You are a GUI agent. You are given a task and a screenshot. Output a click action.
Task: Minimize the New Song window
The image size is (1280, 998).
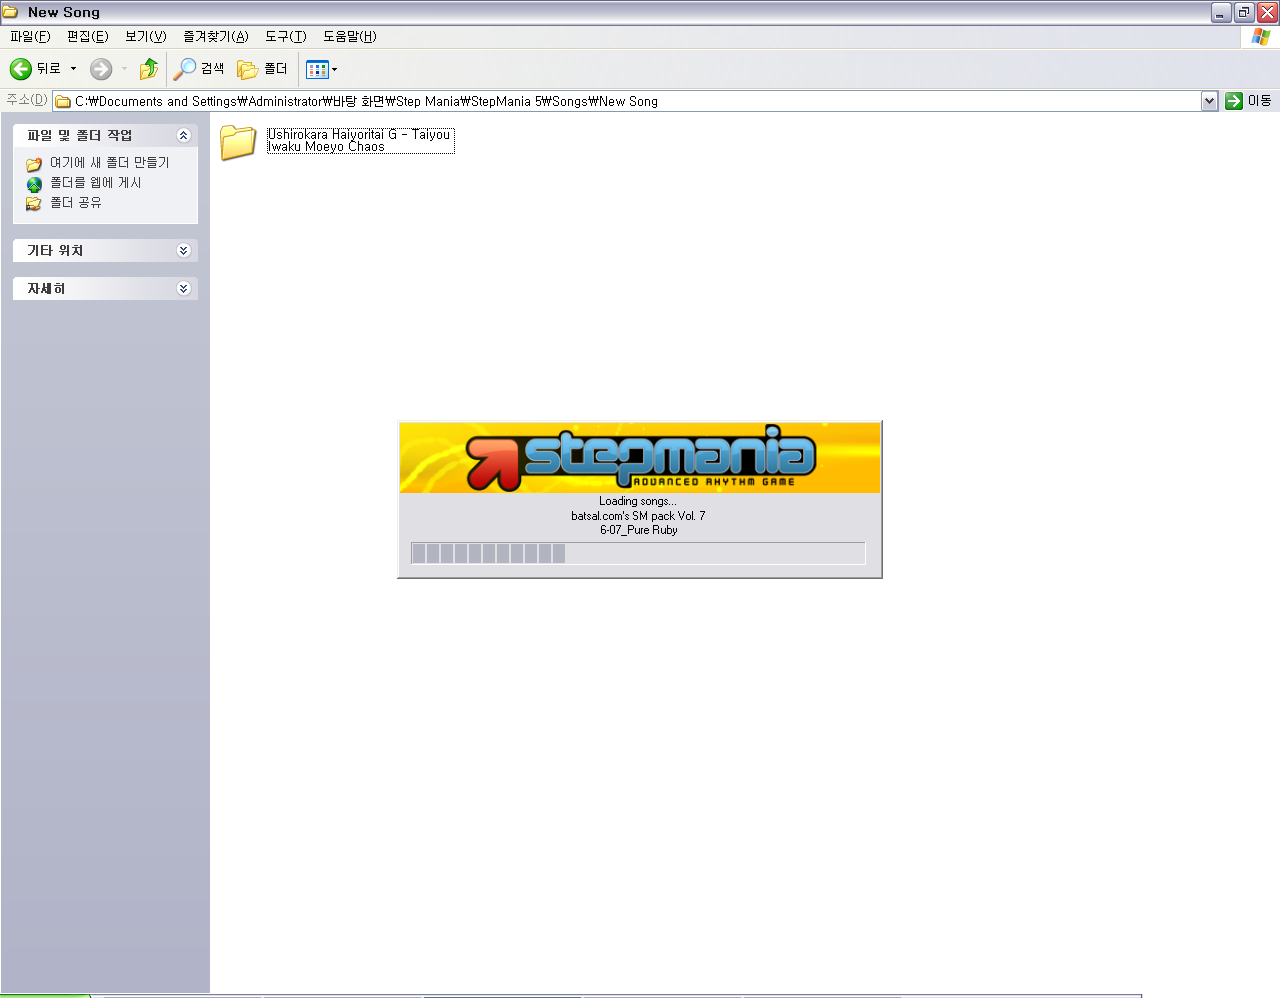1221,12
